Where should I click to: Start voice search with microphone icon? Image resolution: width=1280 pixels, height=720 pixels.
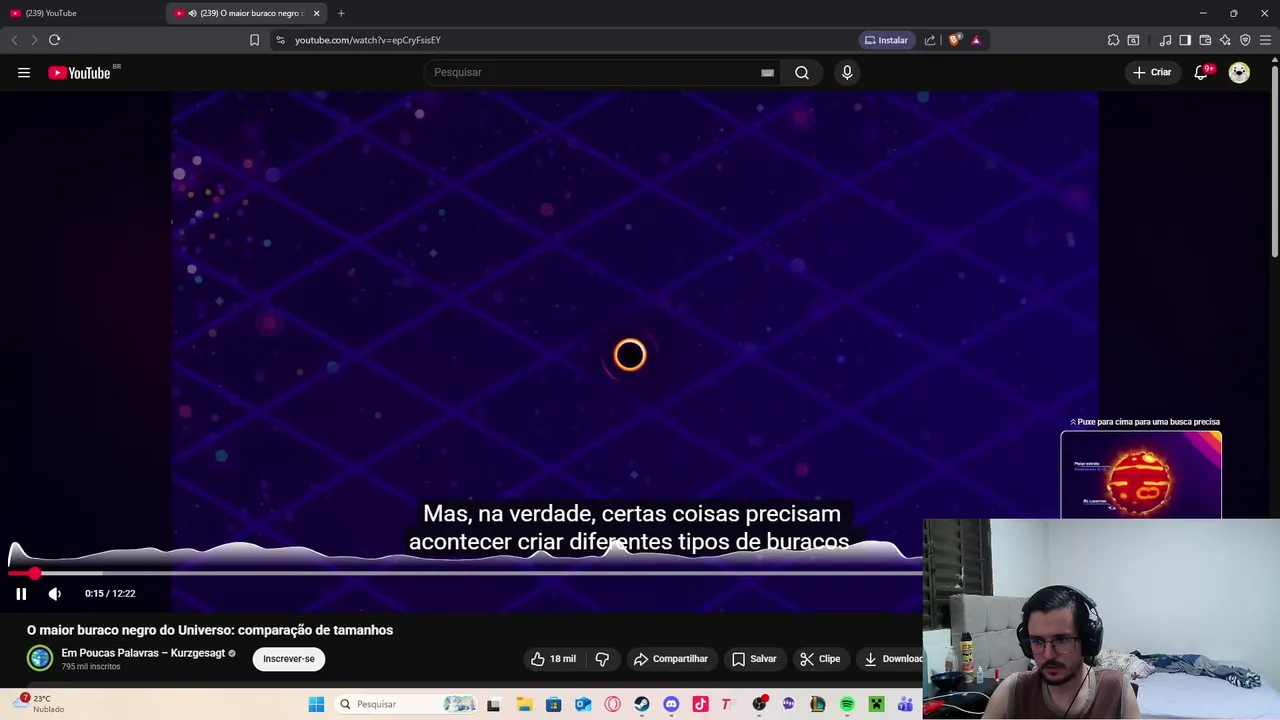click(847, 72)
